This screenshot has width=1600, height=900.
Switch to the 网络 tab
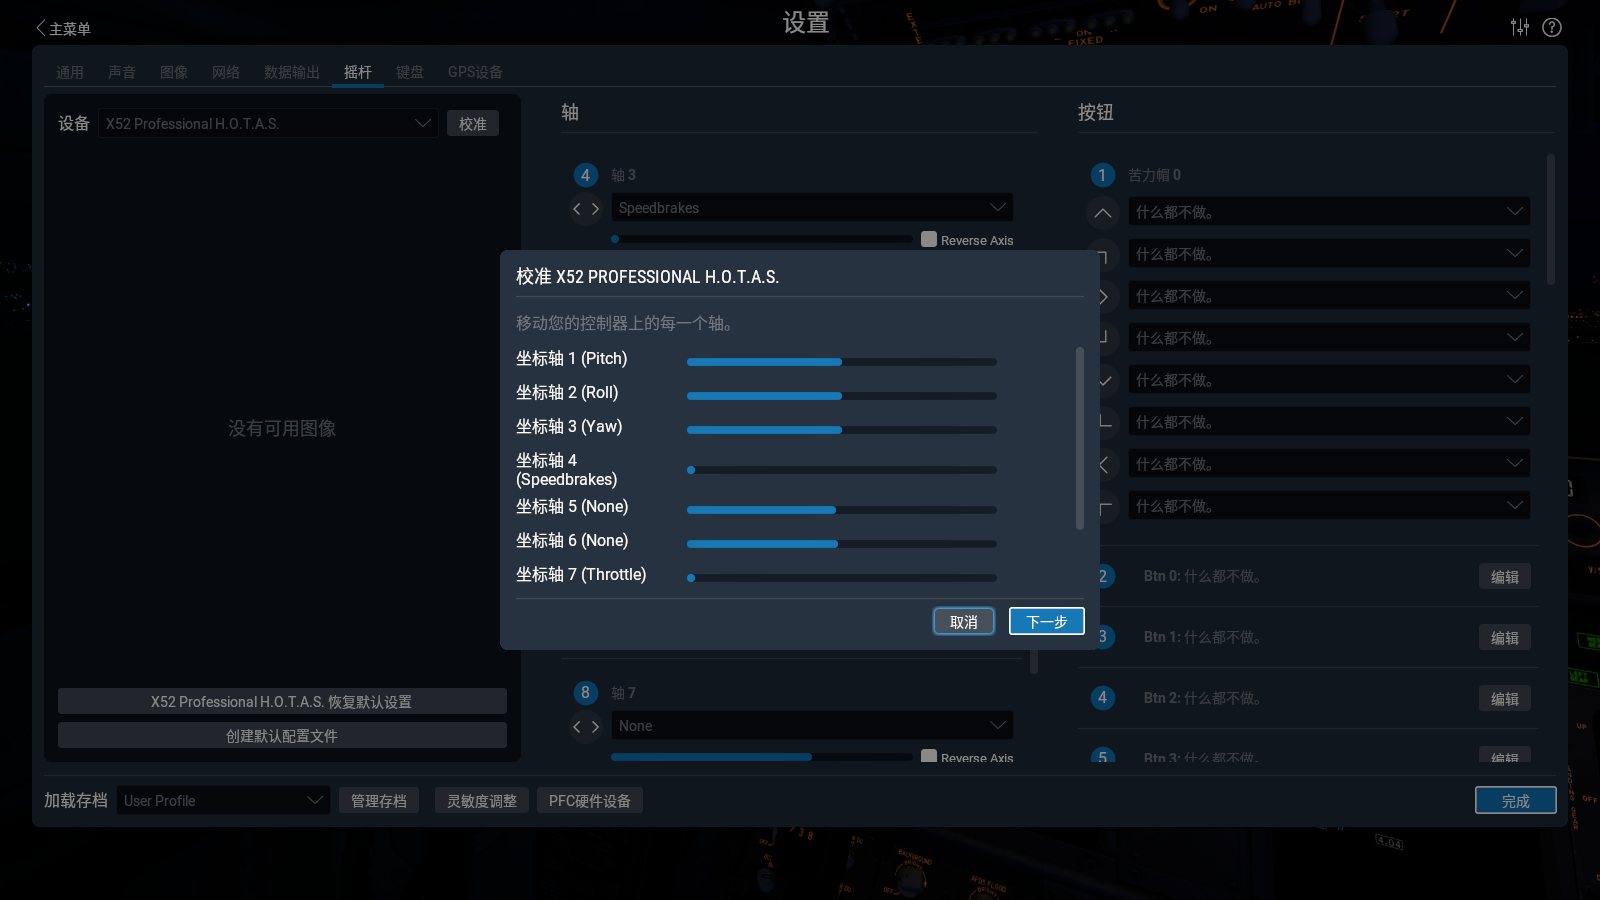[x=226, y=72]
